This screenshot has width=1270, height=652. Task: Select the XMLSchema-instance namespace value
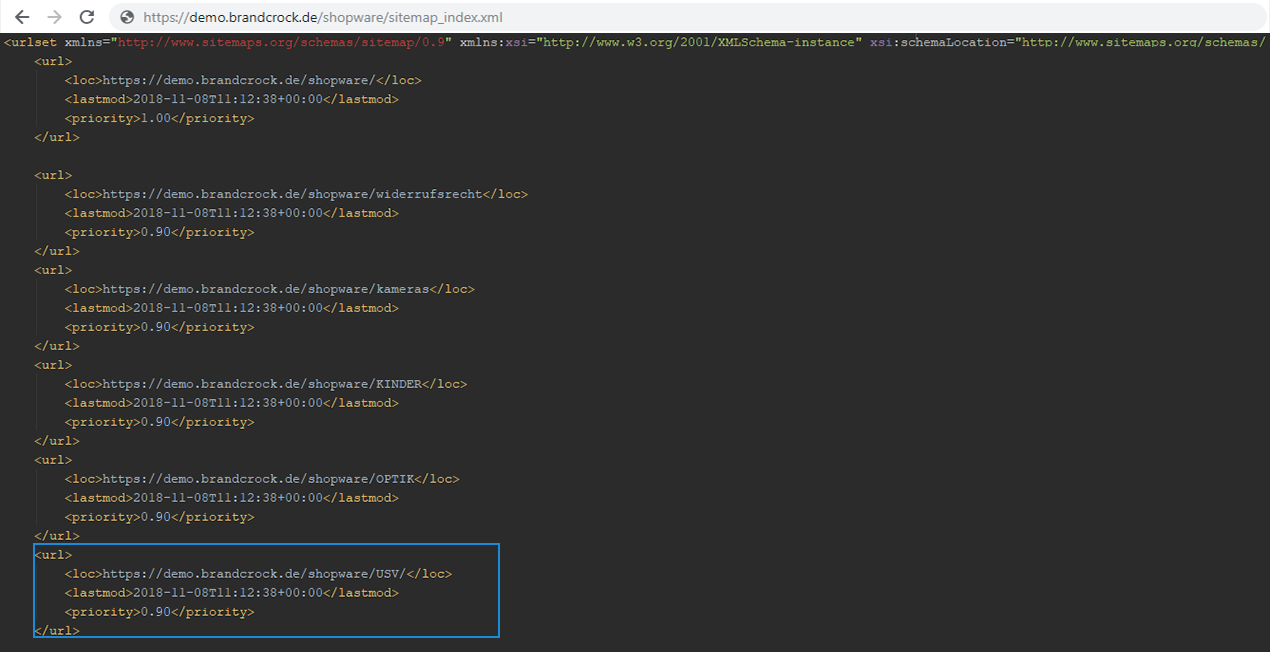(699, 42)
